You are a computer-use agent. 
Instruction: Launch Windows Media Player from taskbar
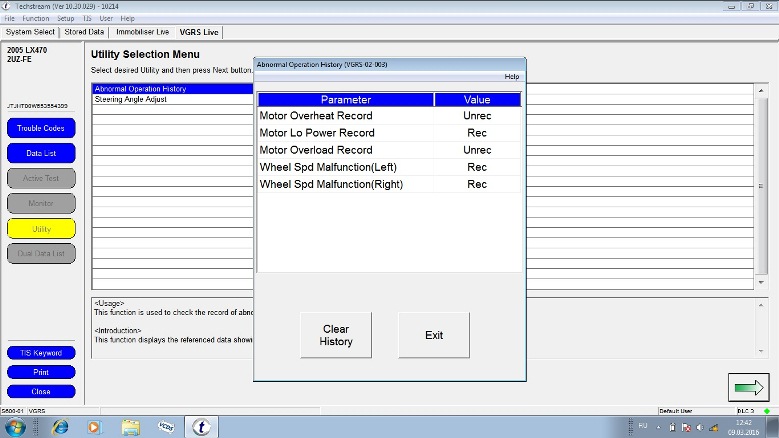pos(95,427)
